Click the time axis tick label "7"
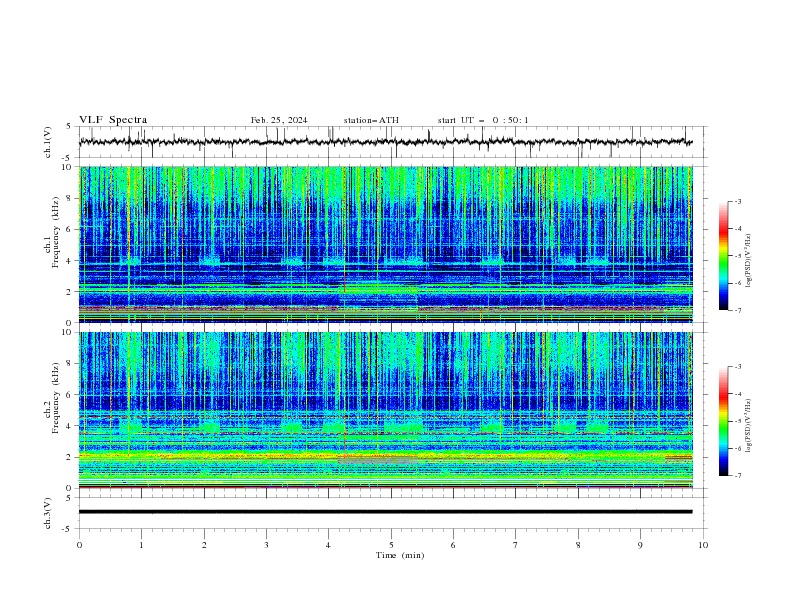The image size is (792, 612). pyautogui.click(x=516, y=545)
